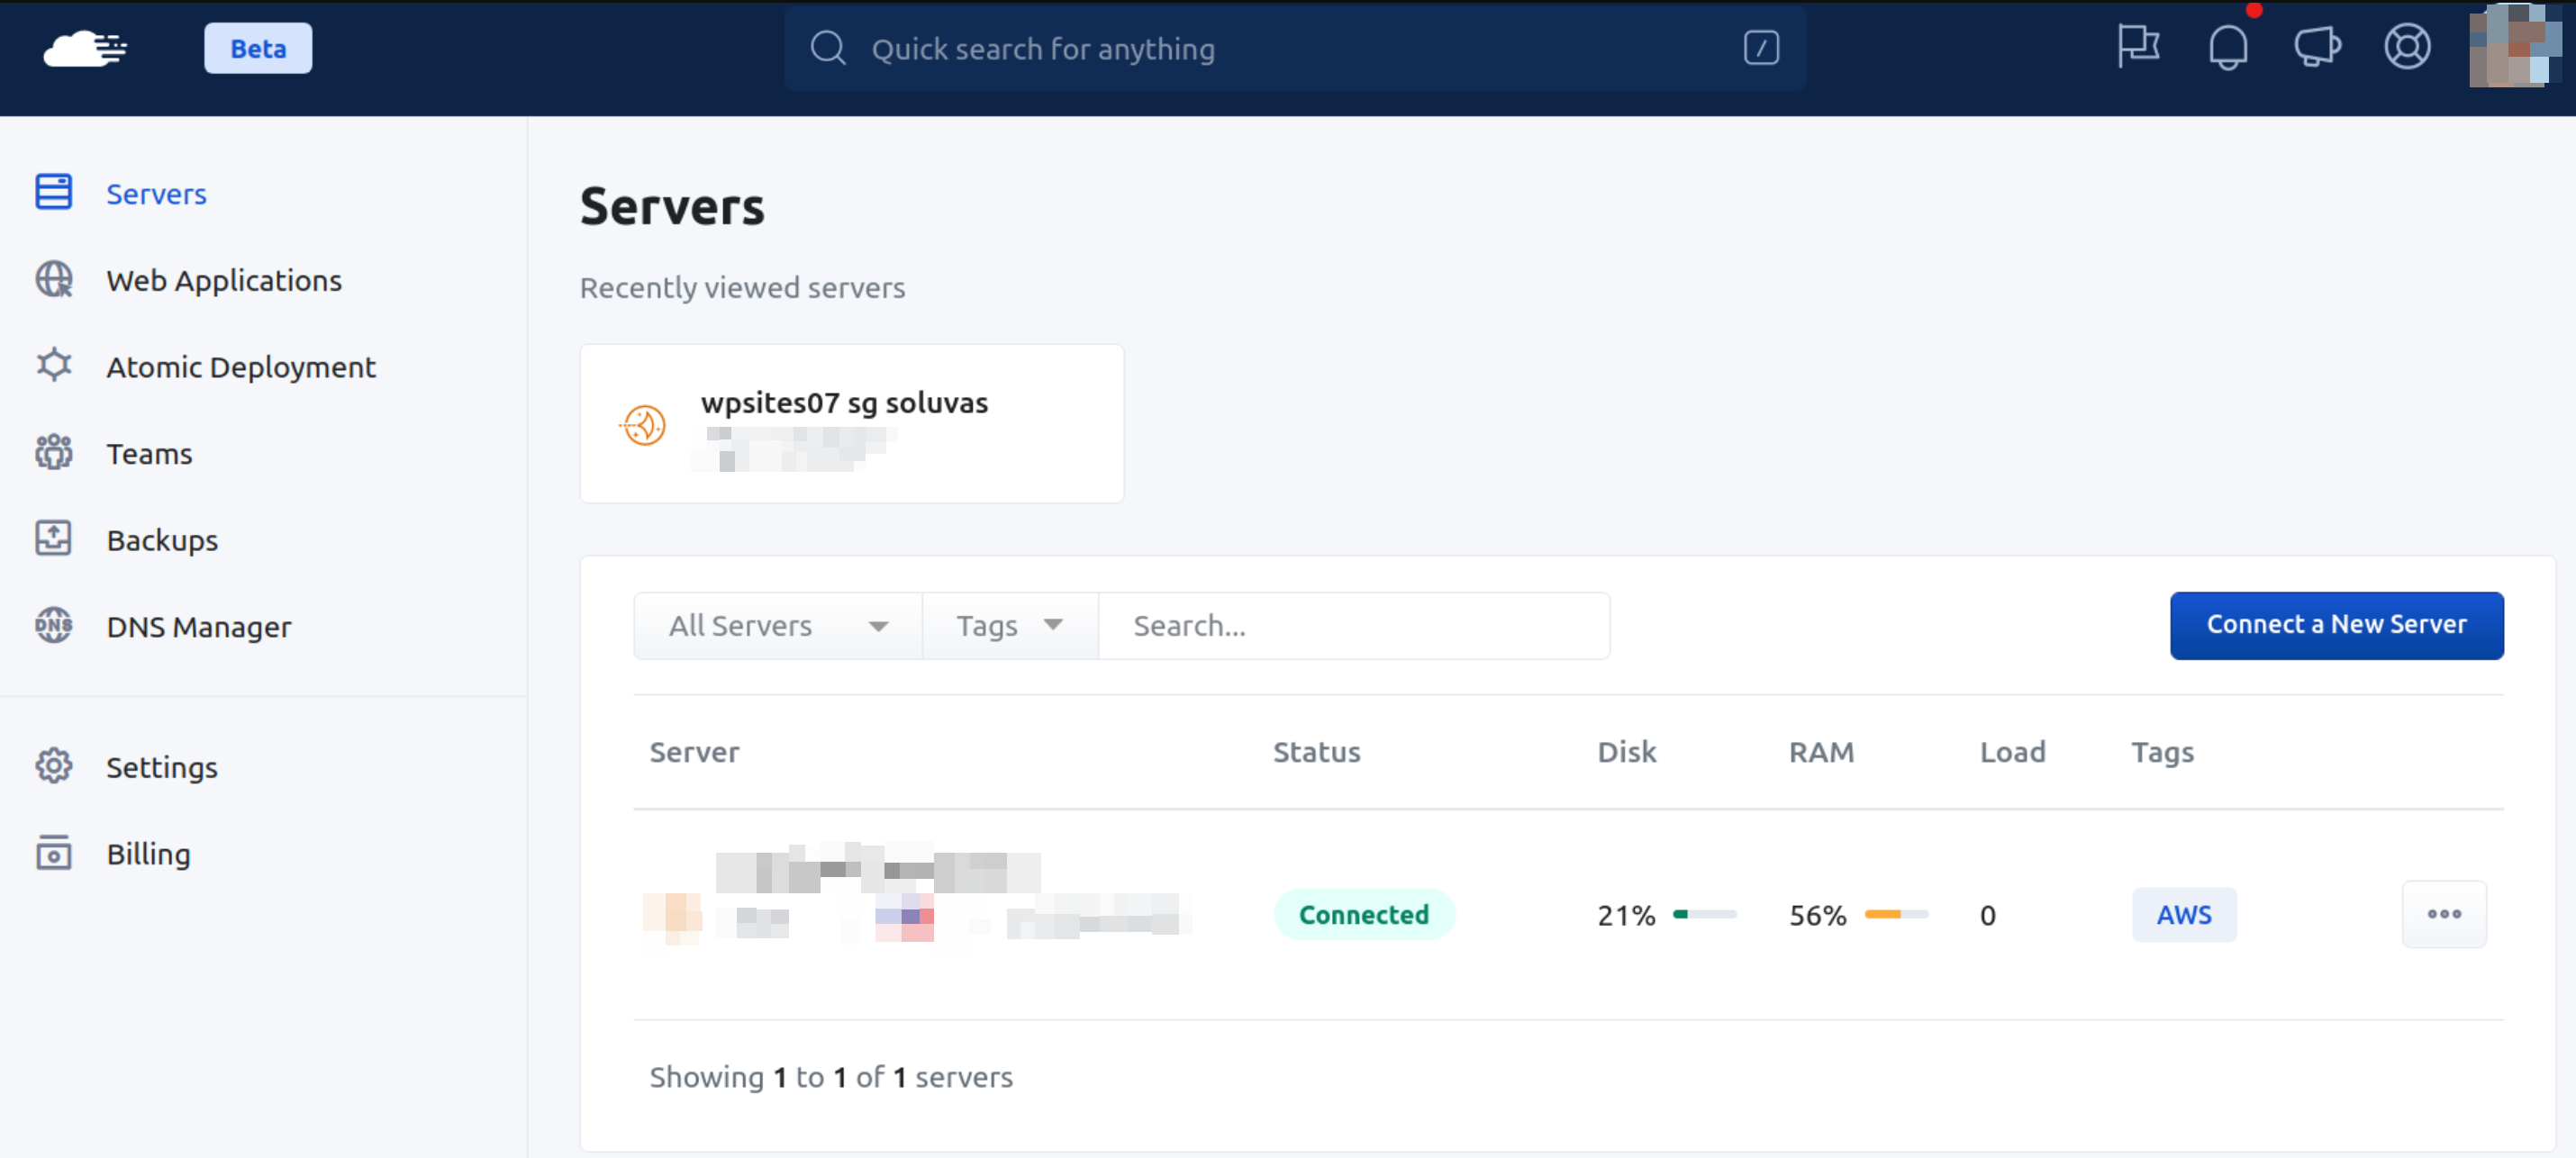Open DNS Manager panel
This screenshot has width=2576, height=1158.
click(199, 624)
